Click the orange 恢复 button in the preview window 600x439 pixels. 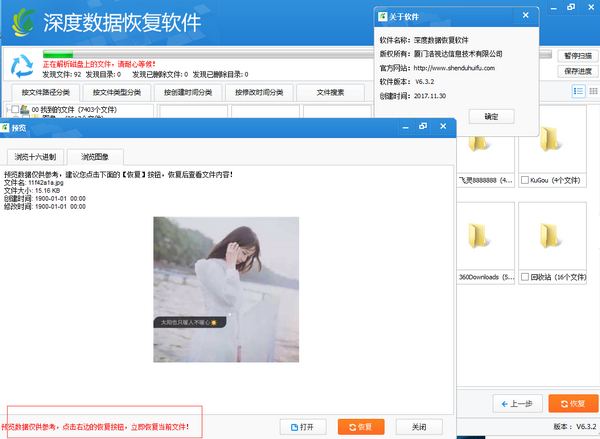pyautogui.click(x=360, y=426)
